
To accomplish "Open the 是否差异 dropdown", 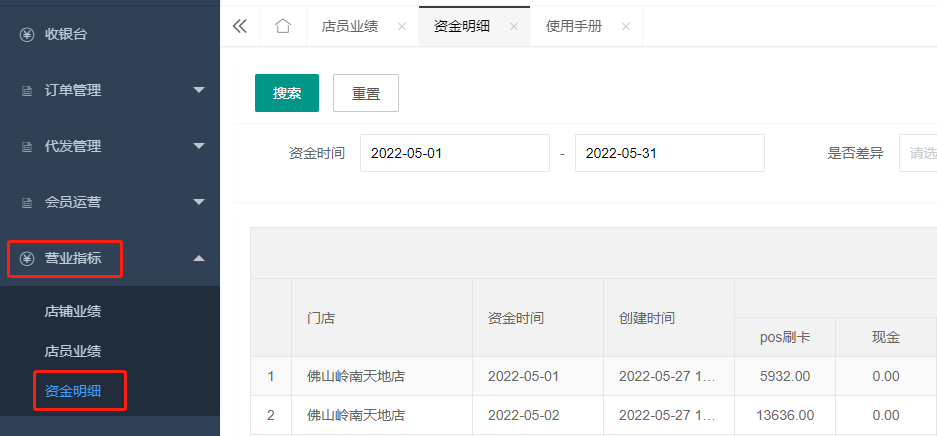I will click(x=918, y=153).
